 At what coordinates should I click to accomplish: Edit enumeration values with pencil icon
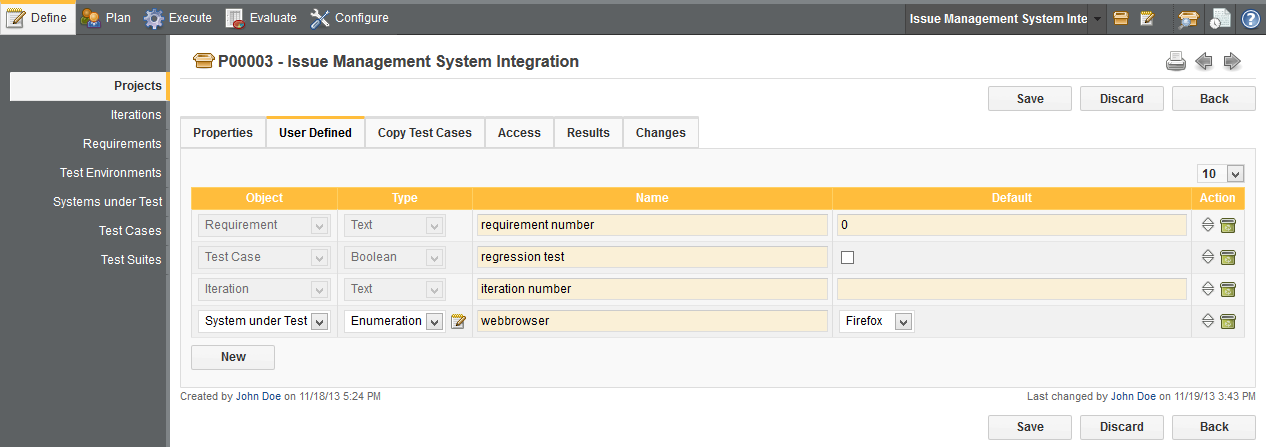(x=458, y=321)
